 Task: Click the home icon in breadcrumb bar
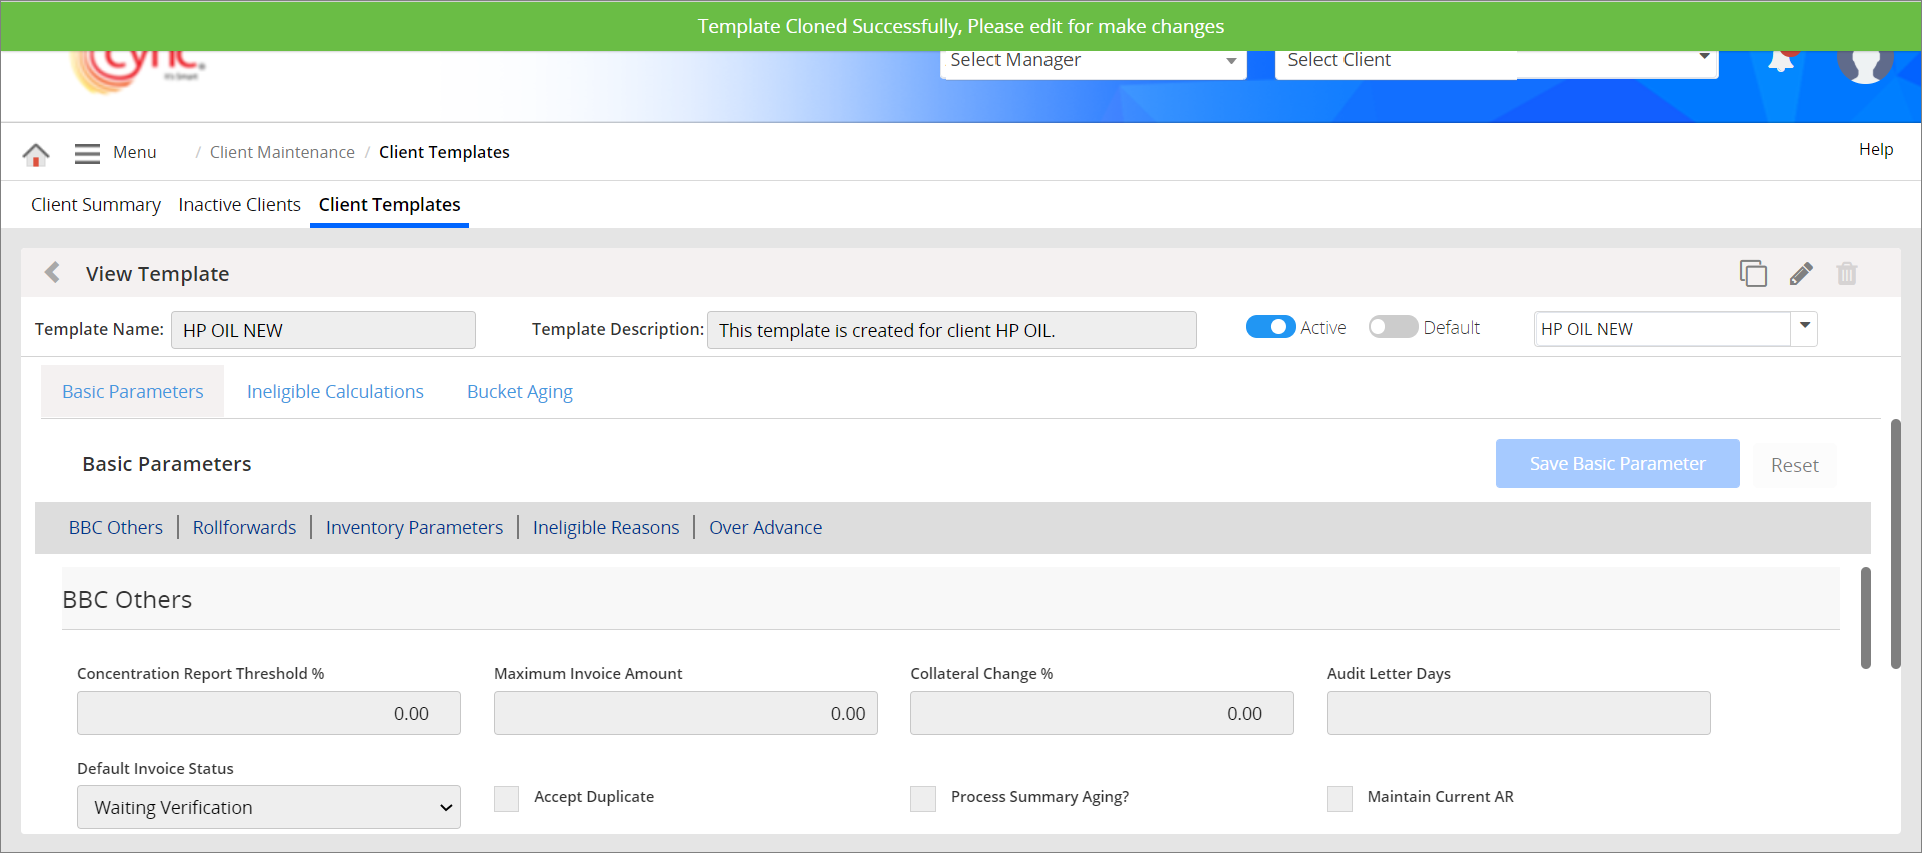click(x=36, y=154)
